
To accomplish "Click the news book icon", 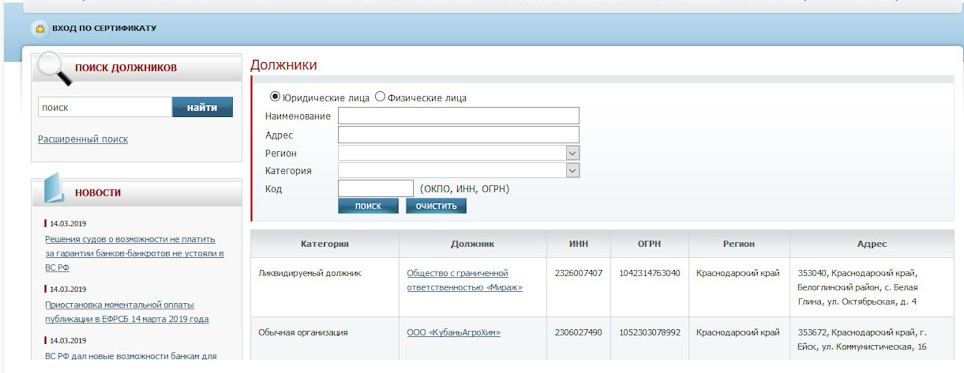I will 53,188.
